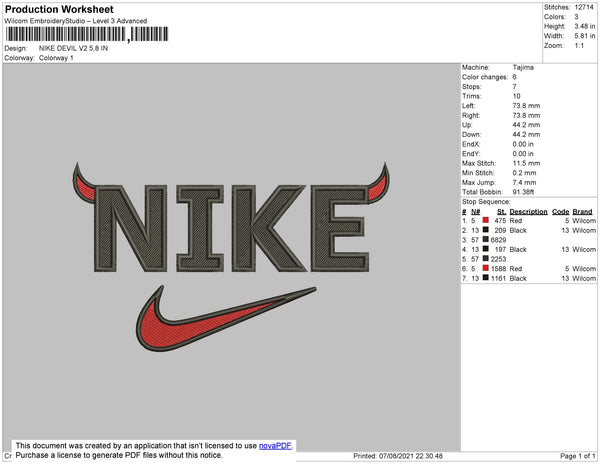Click the Stitches count 12714
The height and width of the screenshot is (464, 600).
point(584,7)
